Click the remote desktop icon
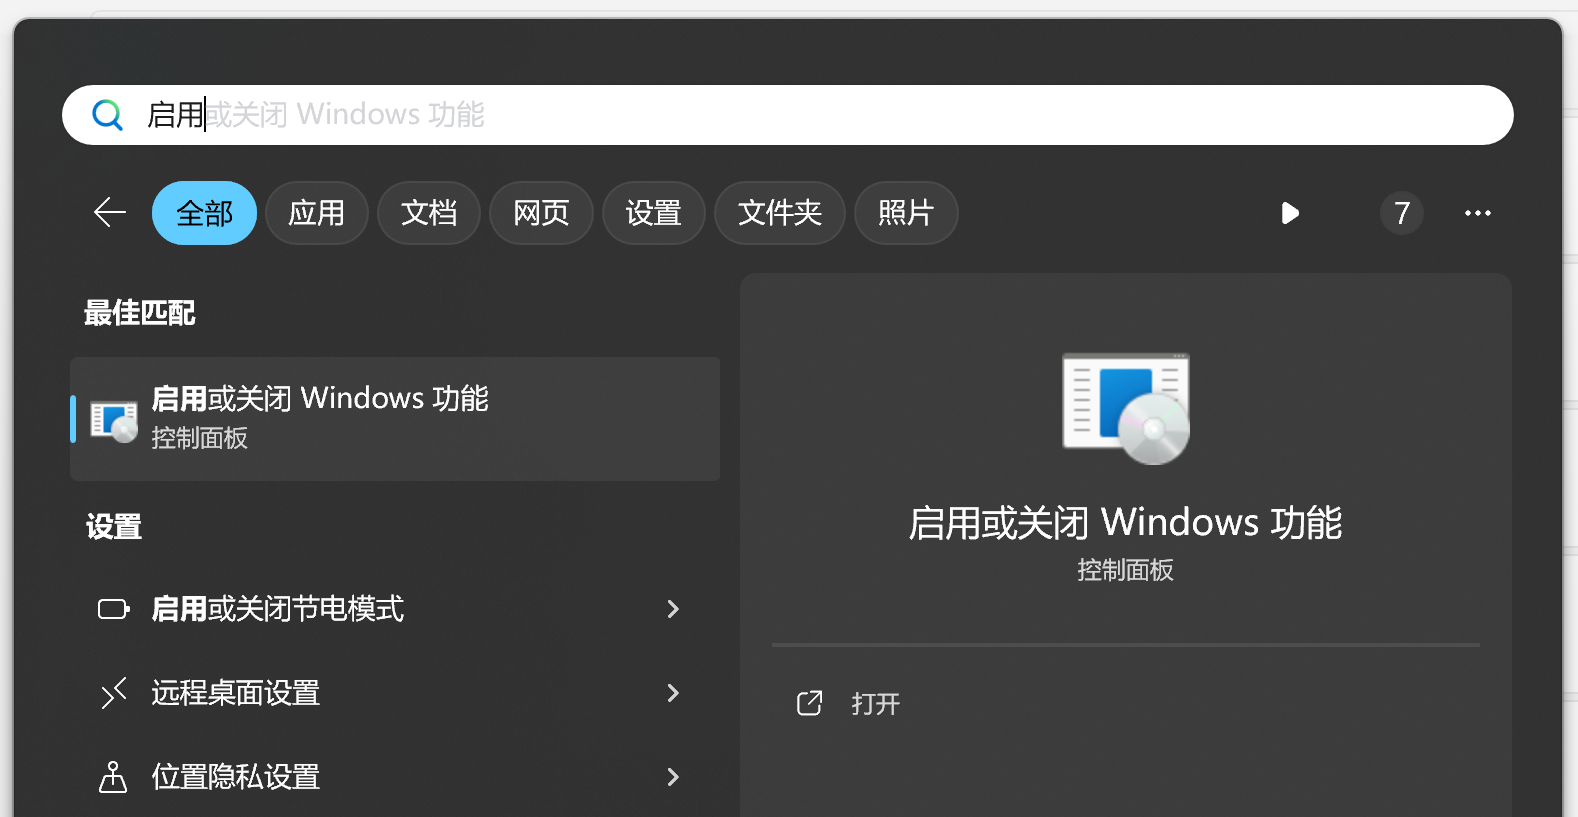Viewport: 1578px width, 817px height. [114, 693]
